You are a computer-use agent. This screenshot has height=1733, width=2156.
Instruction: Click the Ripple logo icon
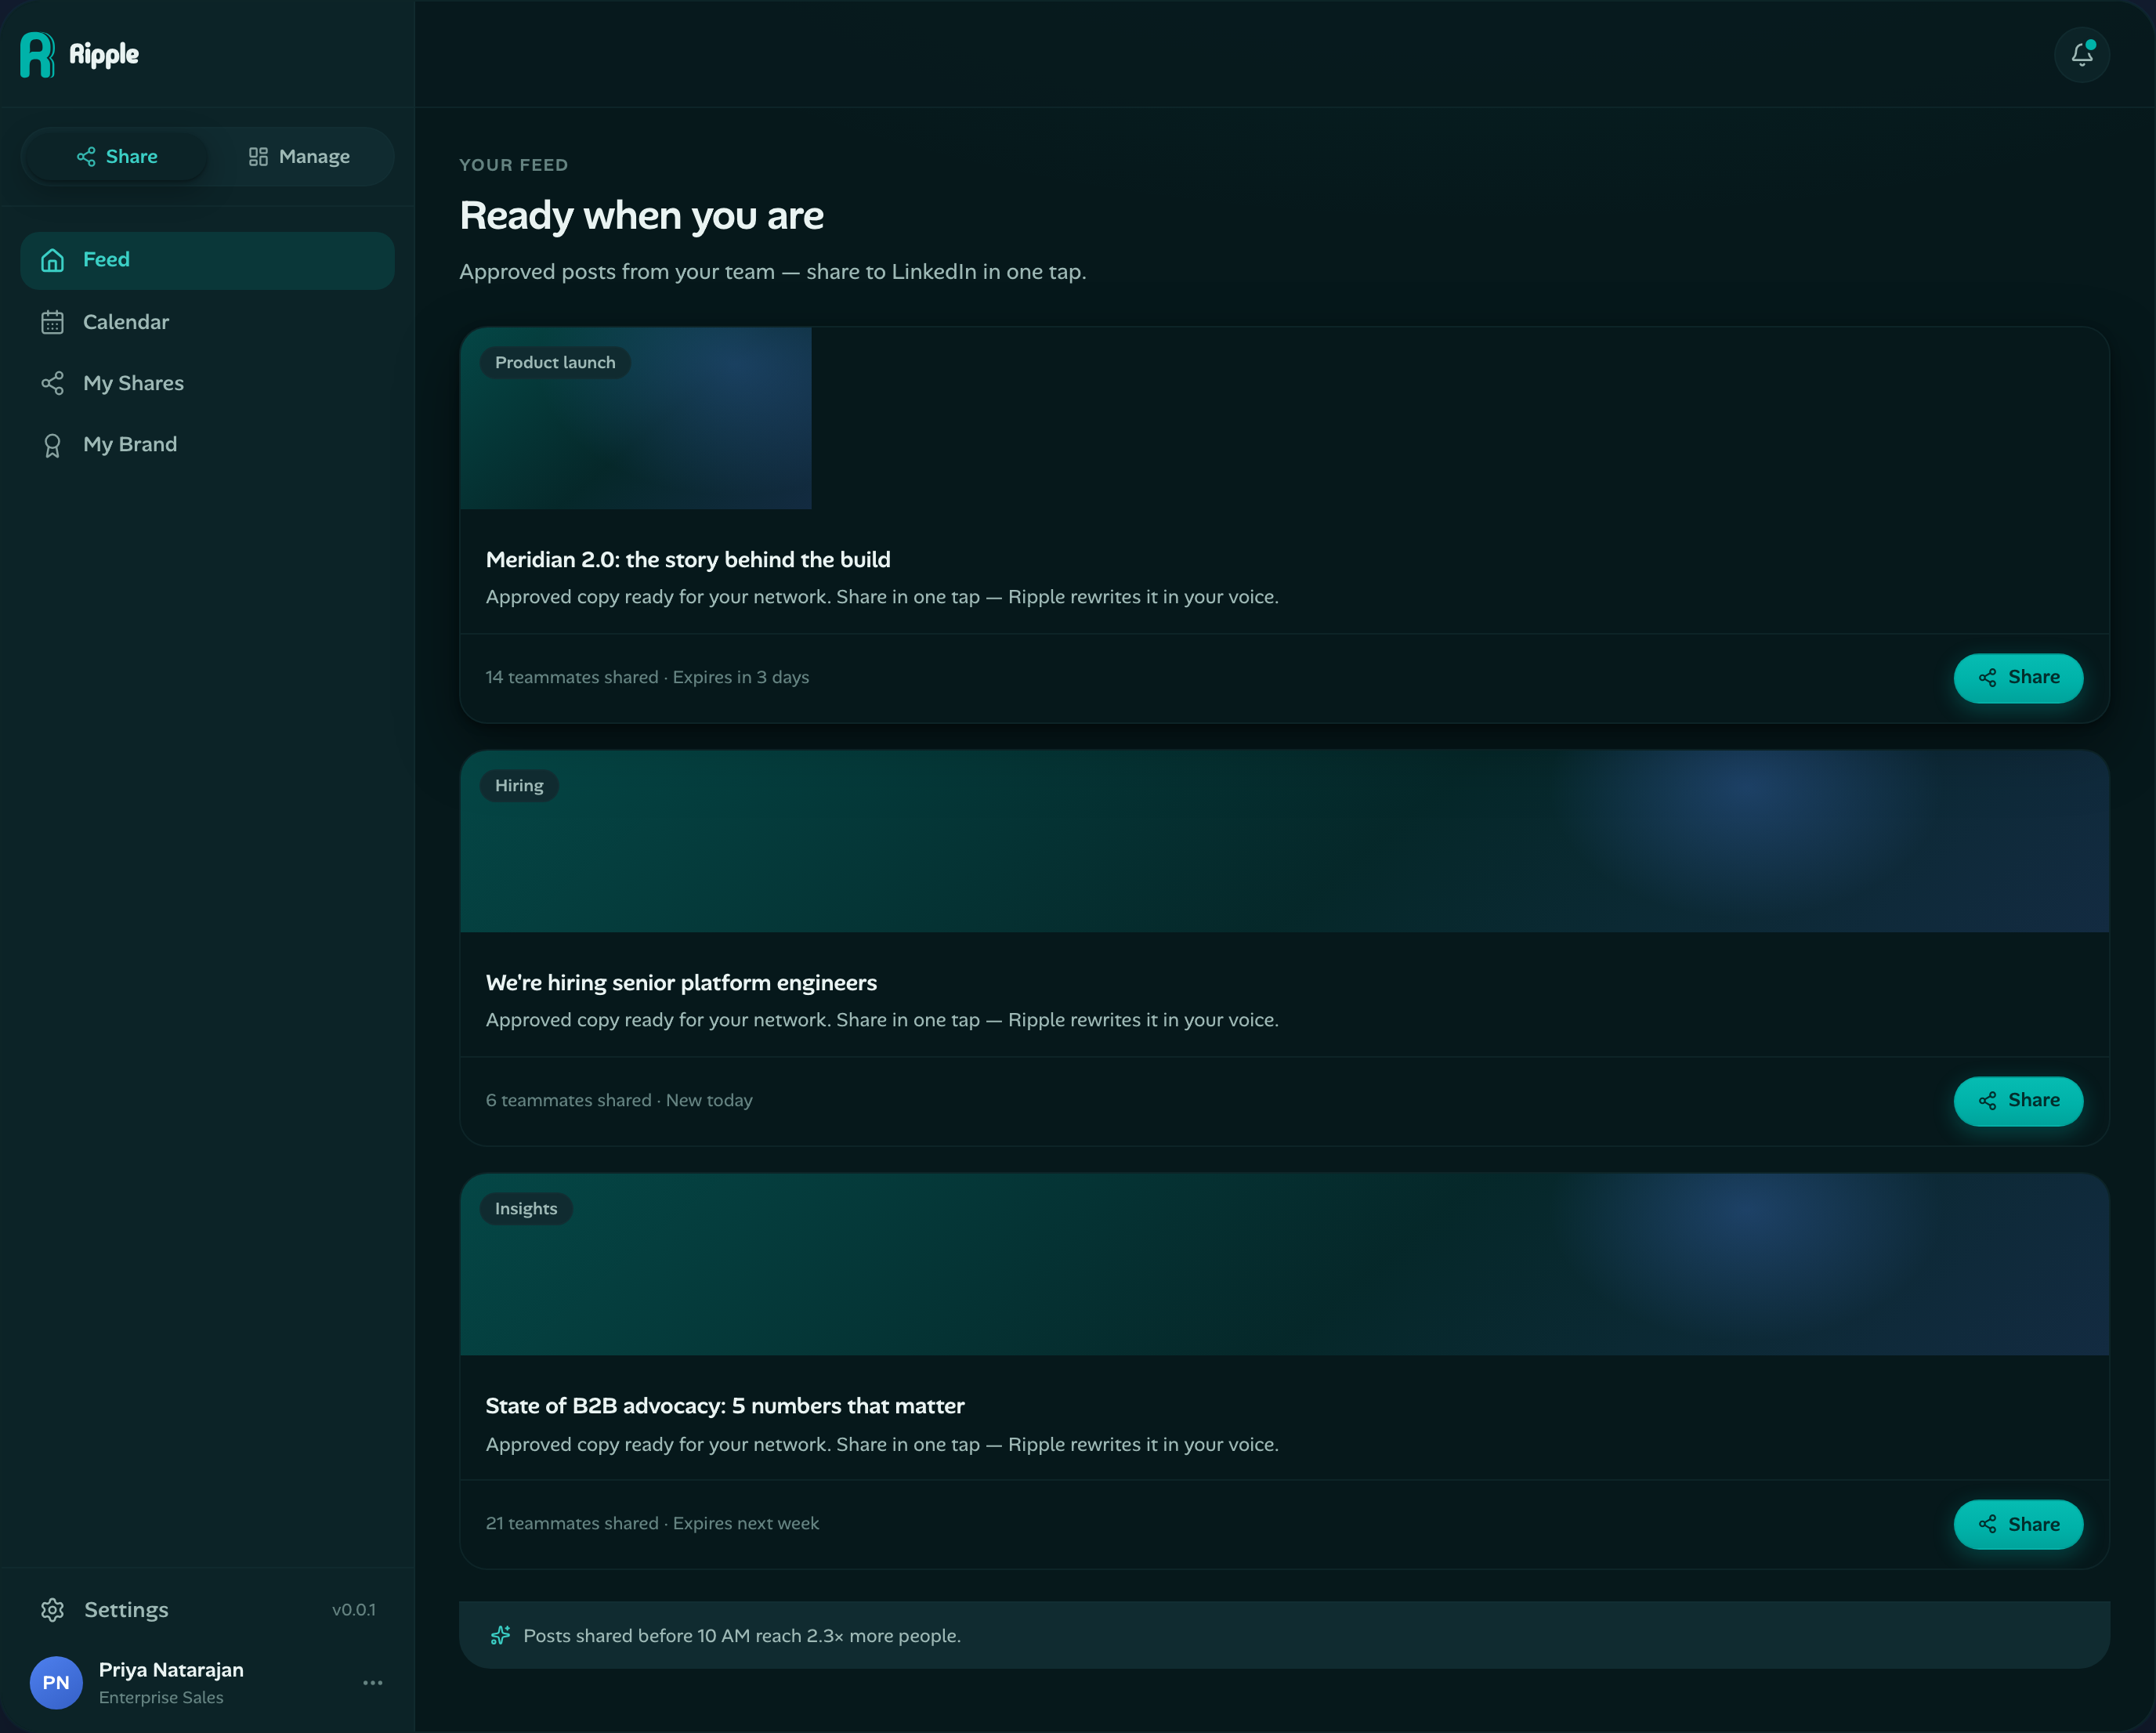[x=37, y=54]
